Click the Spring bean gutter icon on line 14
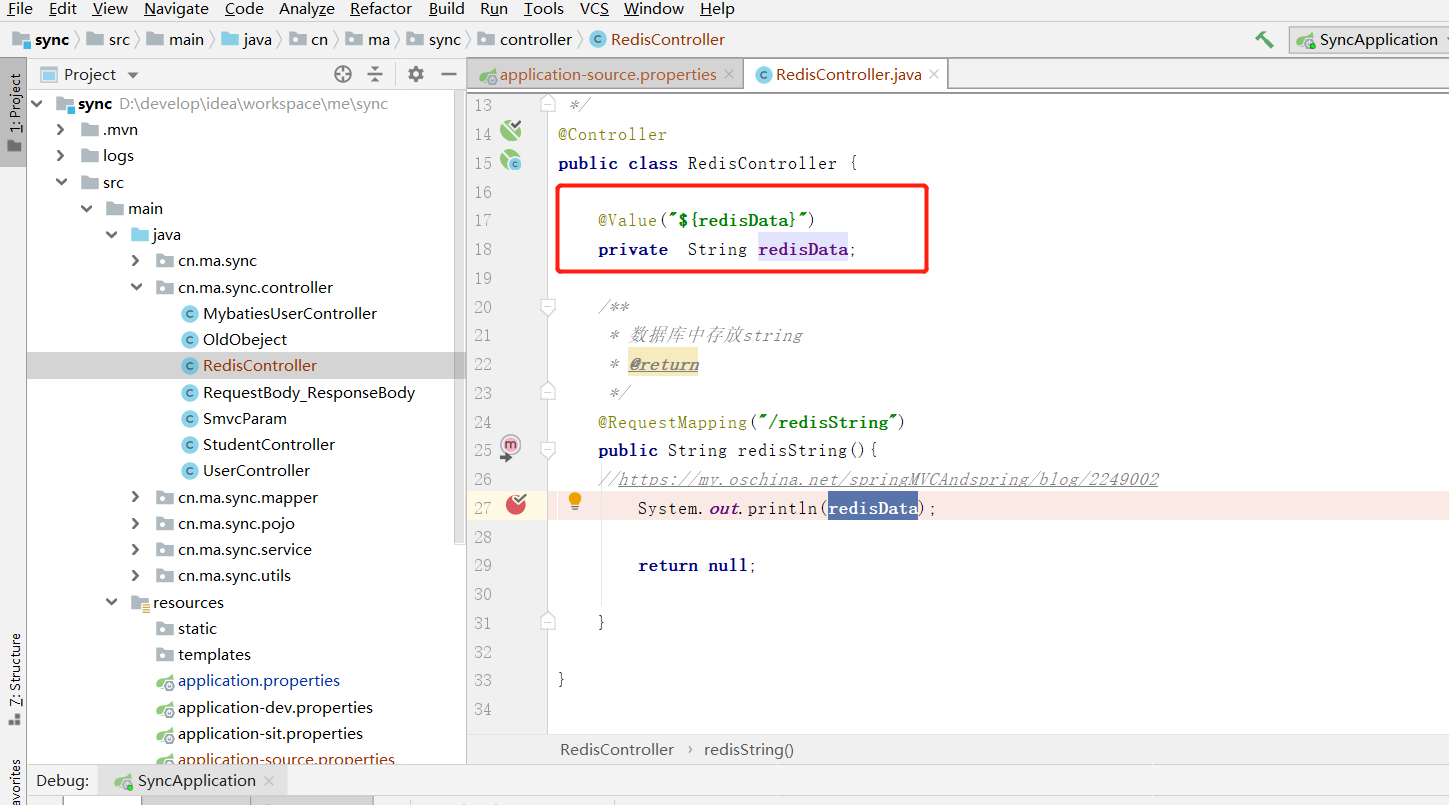The image size is (1449, 805). (x=511, y=130)
